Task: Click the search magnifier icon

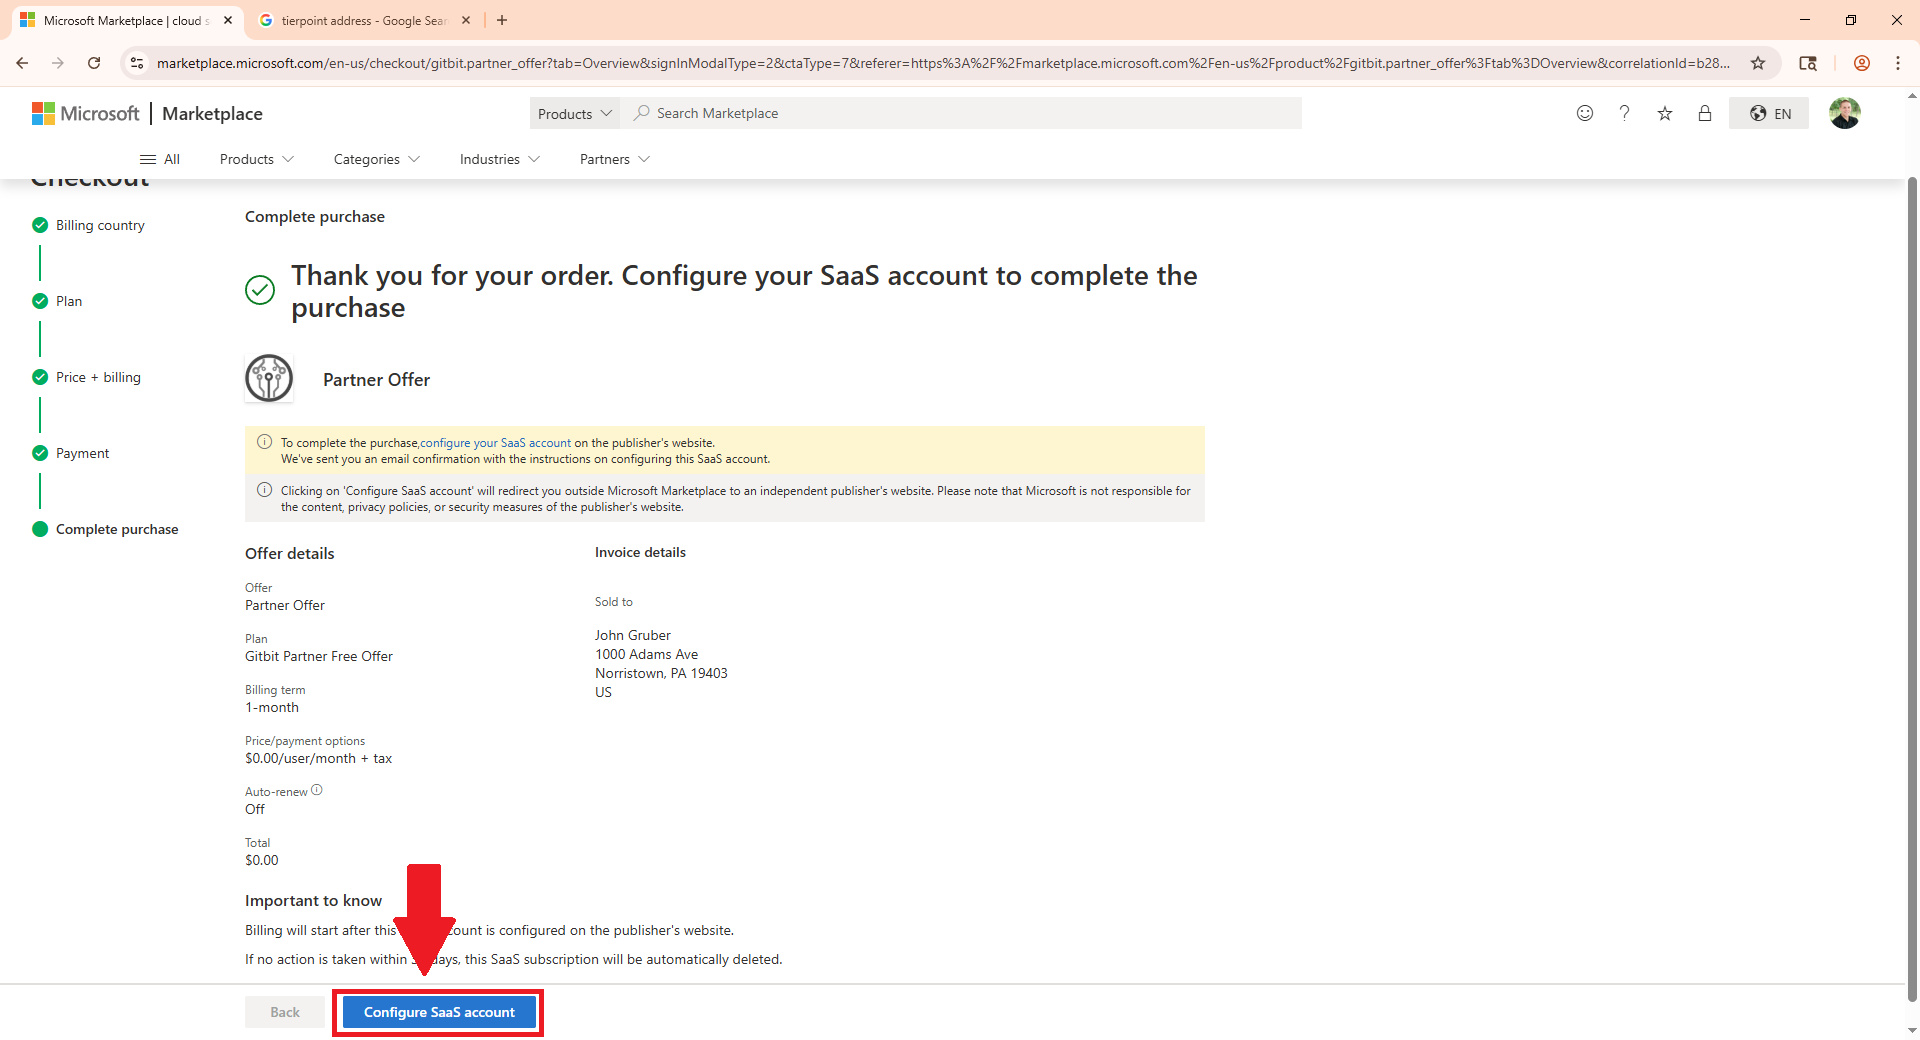Action: click(642, 113)
